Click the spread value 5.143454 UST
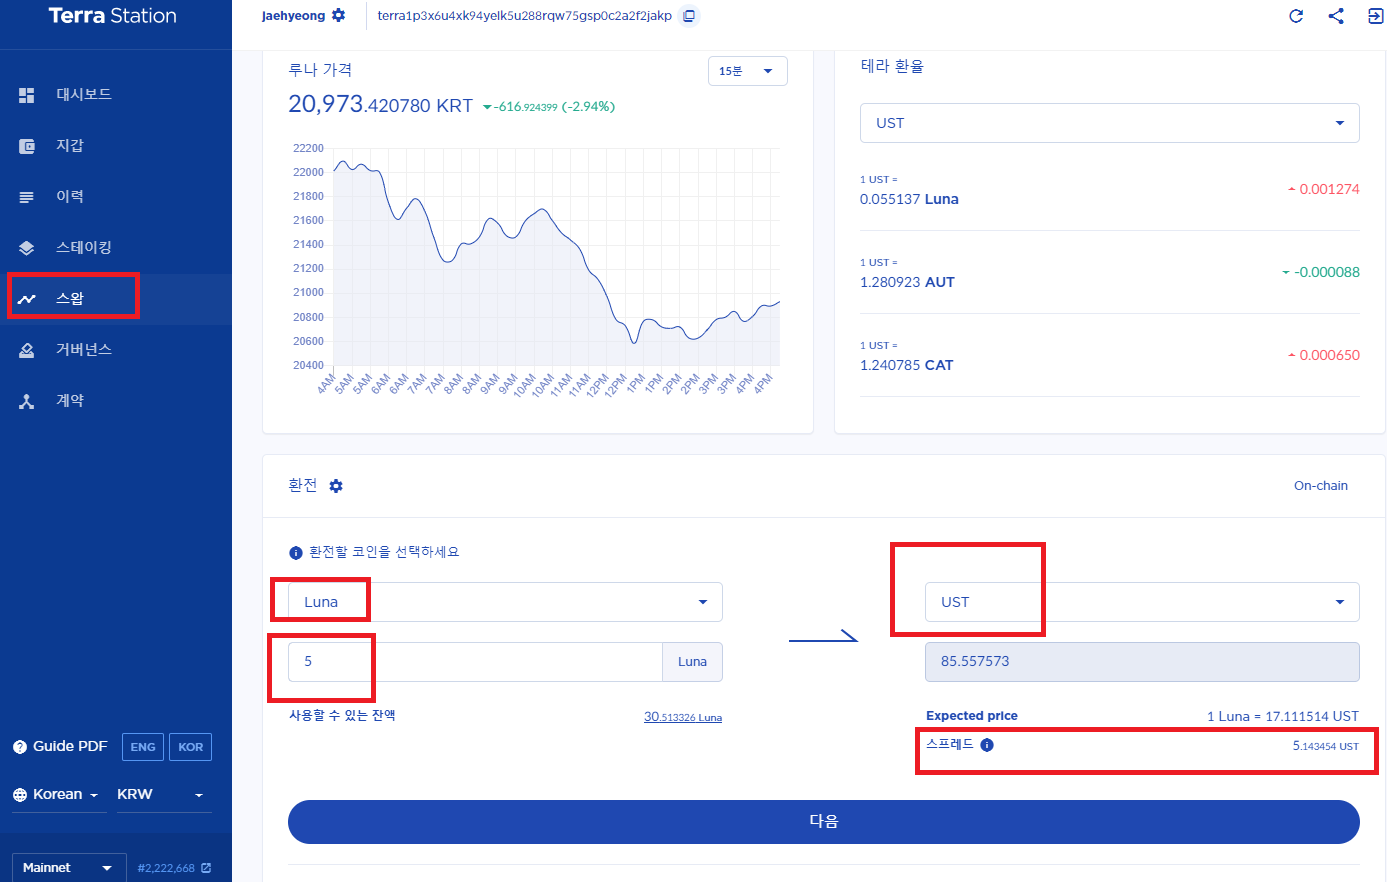This screenshot has height=882, width=1387. tap(1325, 746)
